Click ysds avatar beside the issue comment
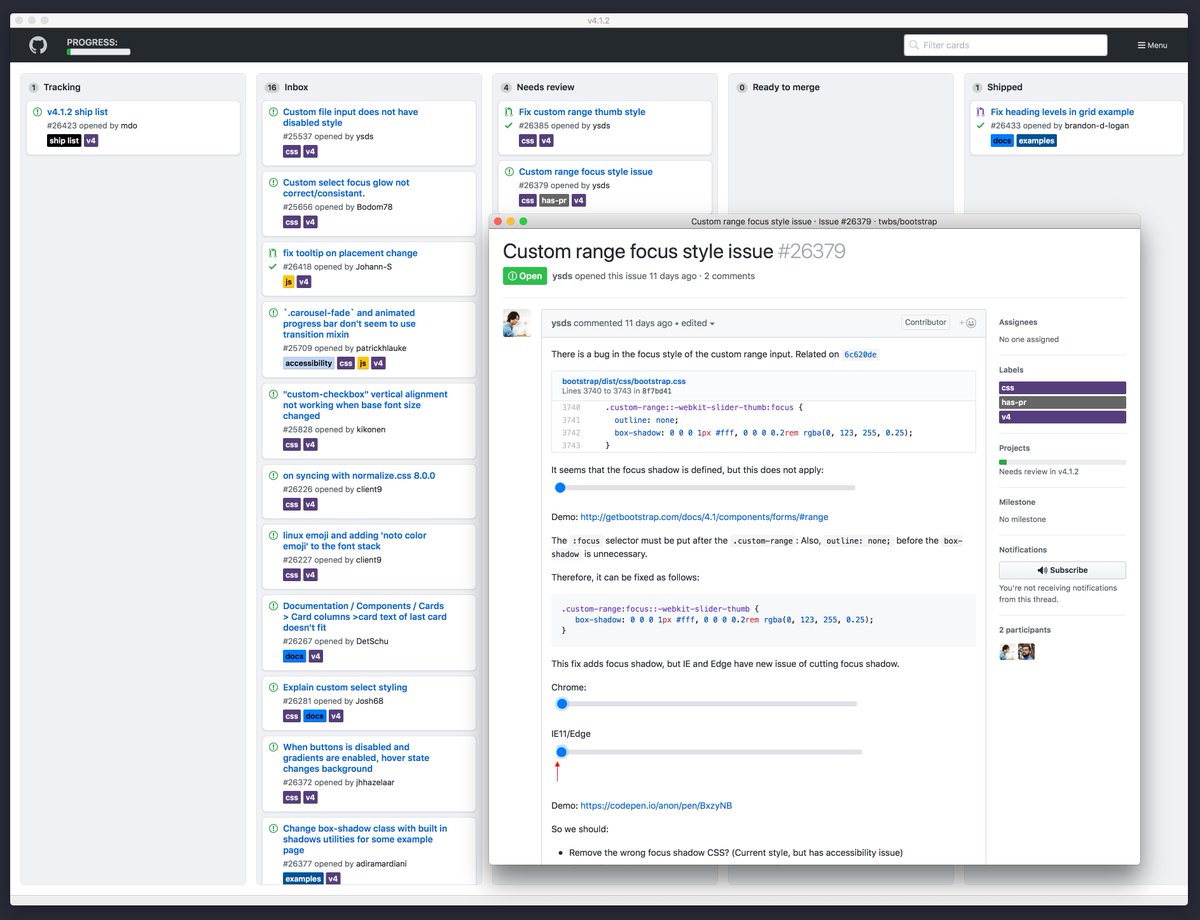Viewport: 1200px width, 920px height. click(x=516, y=323)
